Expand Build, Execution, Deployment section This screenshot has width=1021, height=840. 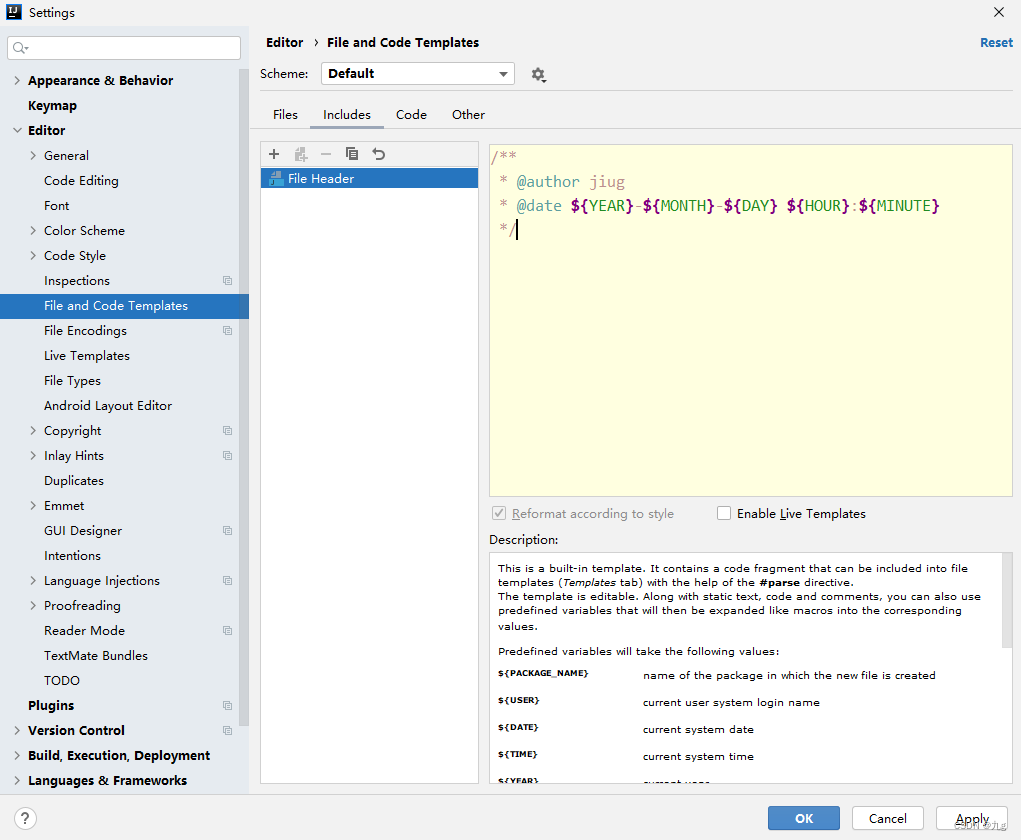coord(17,755)
